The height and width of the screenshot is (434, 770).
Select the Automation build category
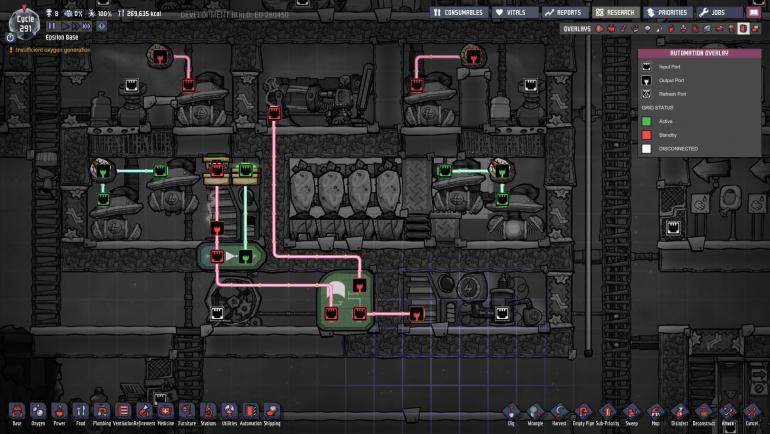[x=250, y=411]
